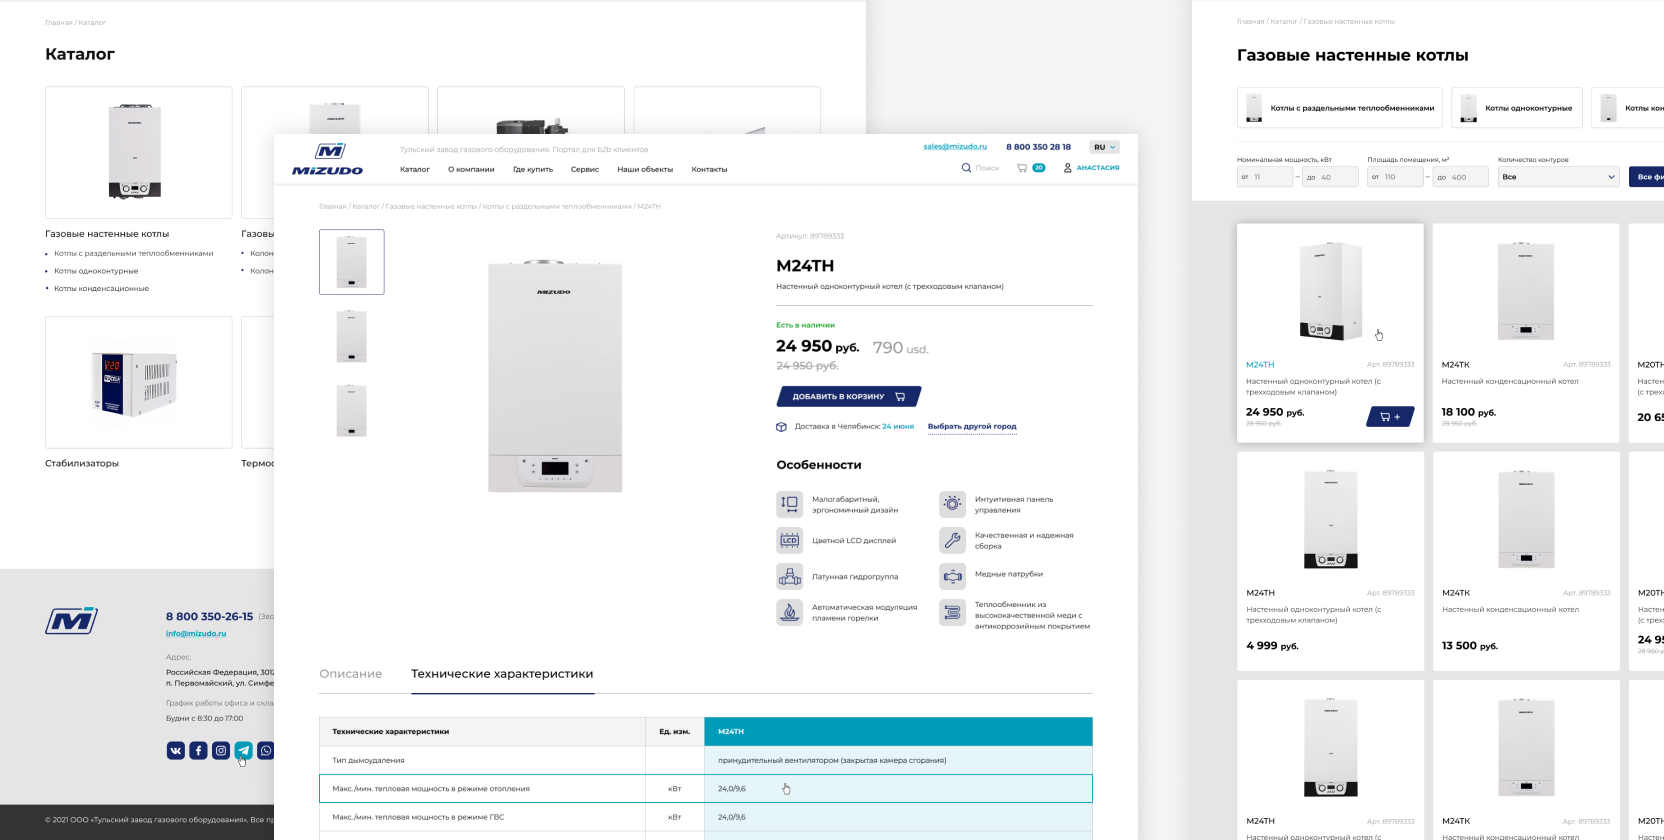
Task: Click the Поиск search field in the header
Action: click(x=987, y=168)
